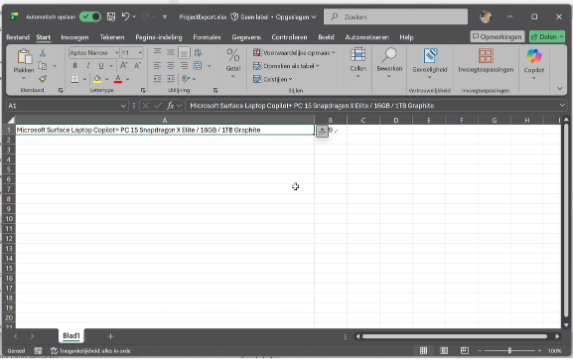Open Voorwaardelijke opmaak conditional formatting
The width and height of the screenshot is (573, 360).
click(294, 53)
